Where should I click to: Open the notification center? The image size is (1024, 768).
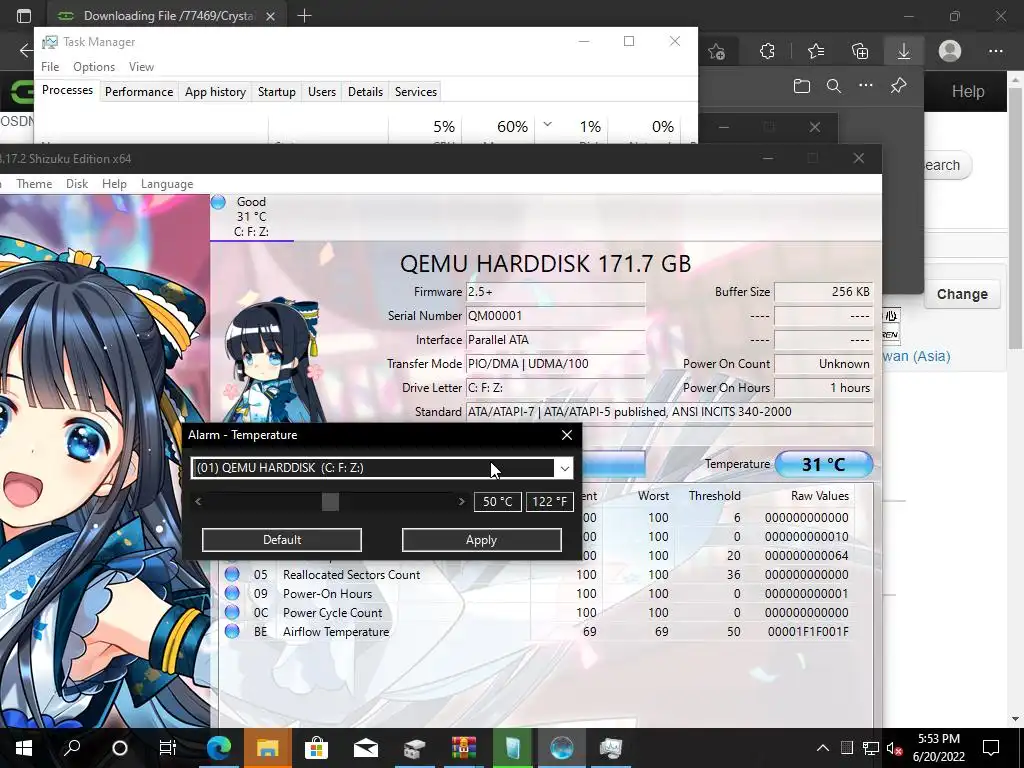[x=991, y=748]
